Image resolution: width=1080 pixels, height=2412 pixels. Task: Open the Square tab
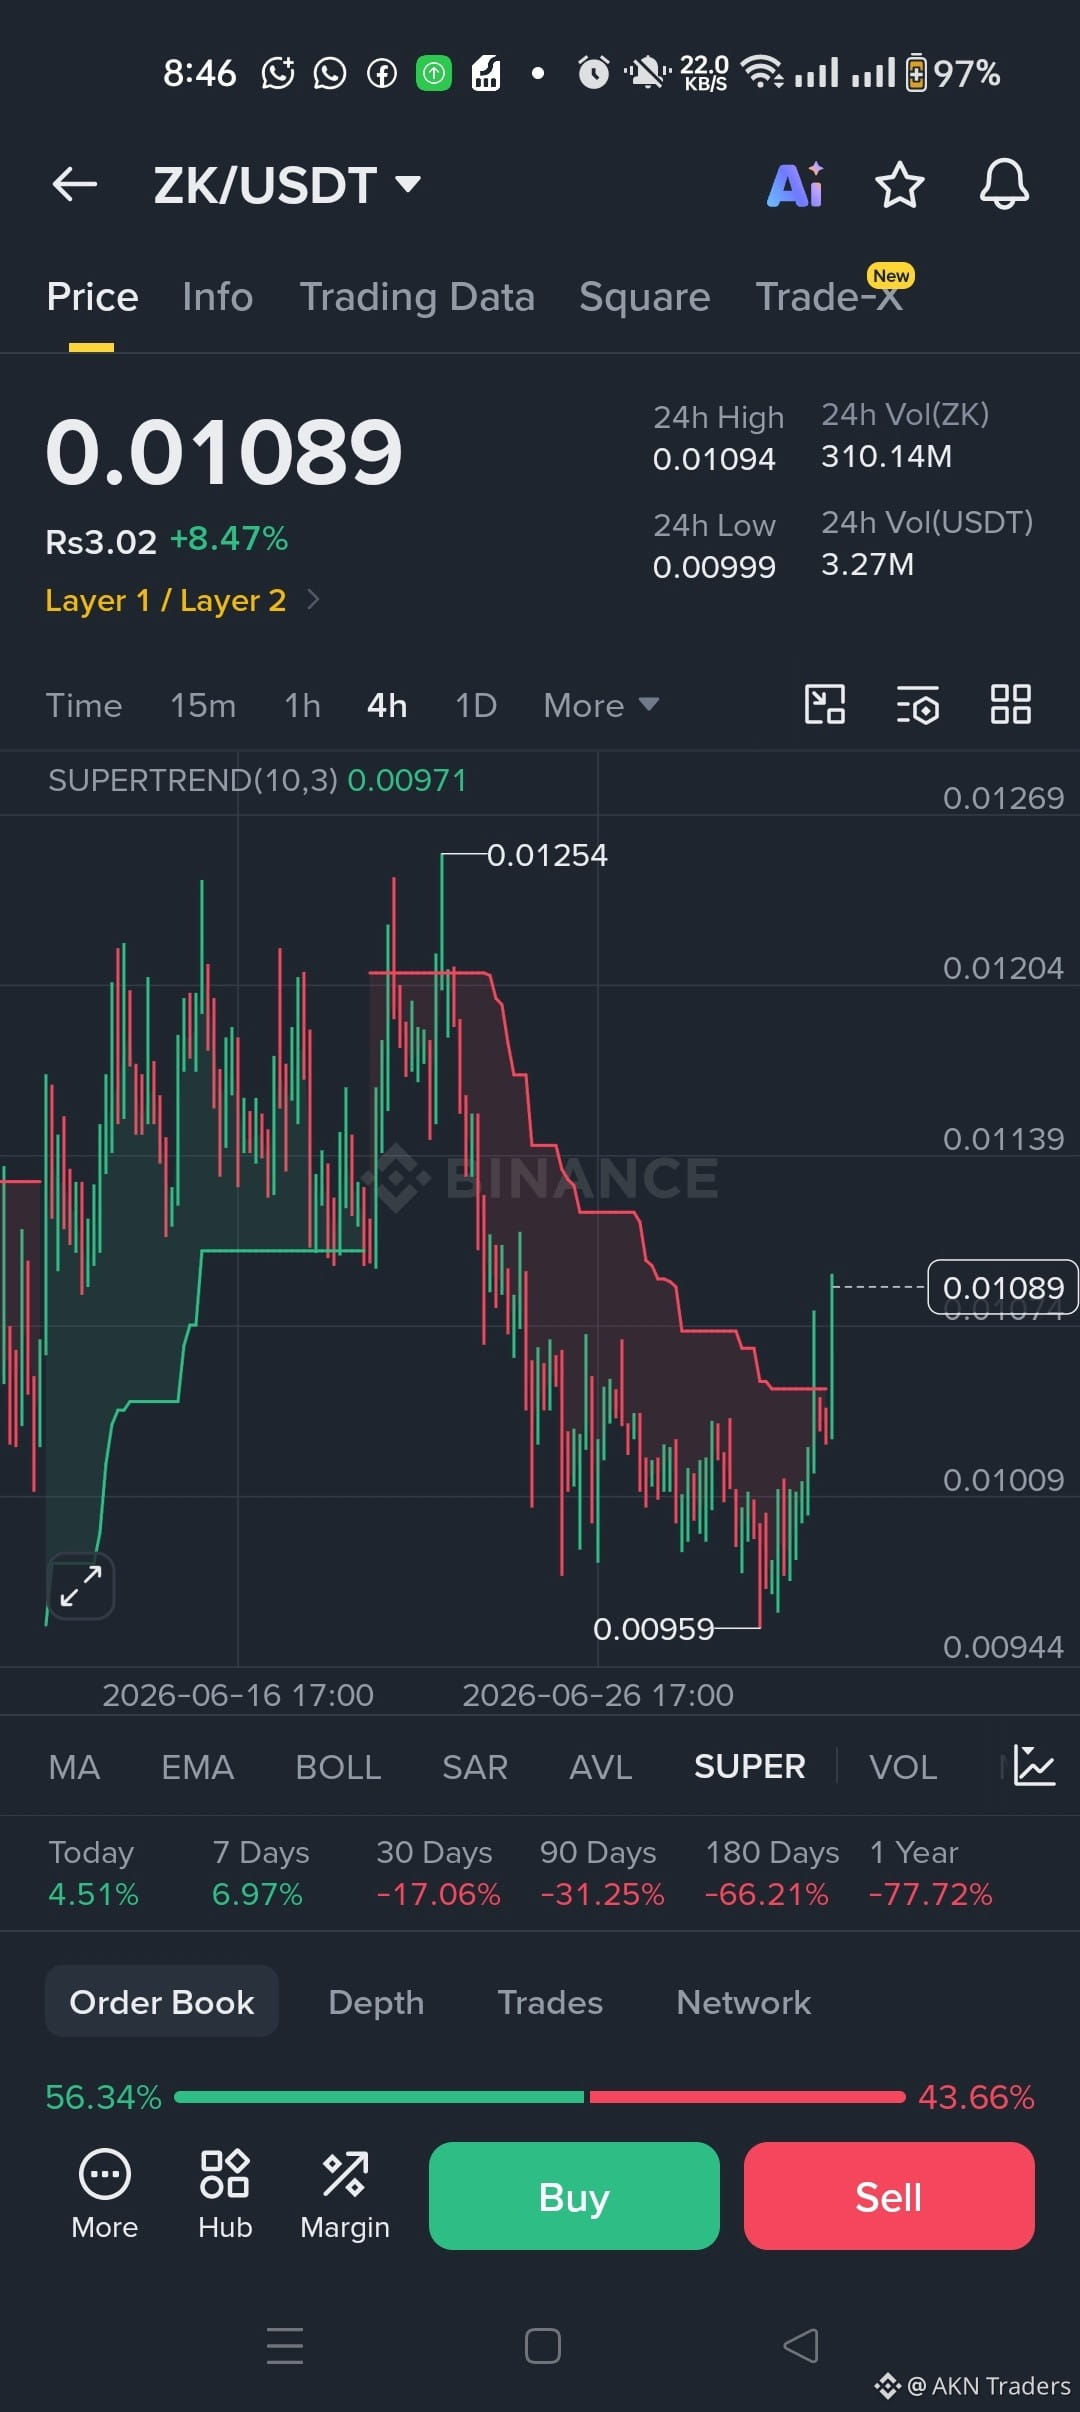(x=644, y=297)
